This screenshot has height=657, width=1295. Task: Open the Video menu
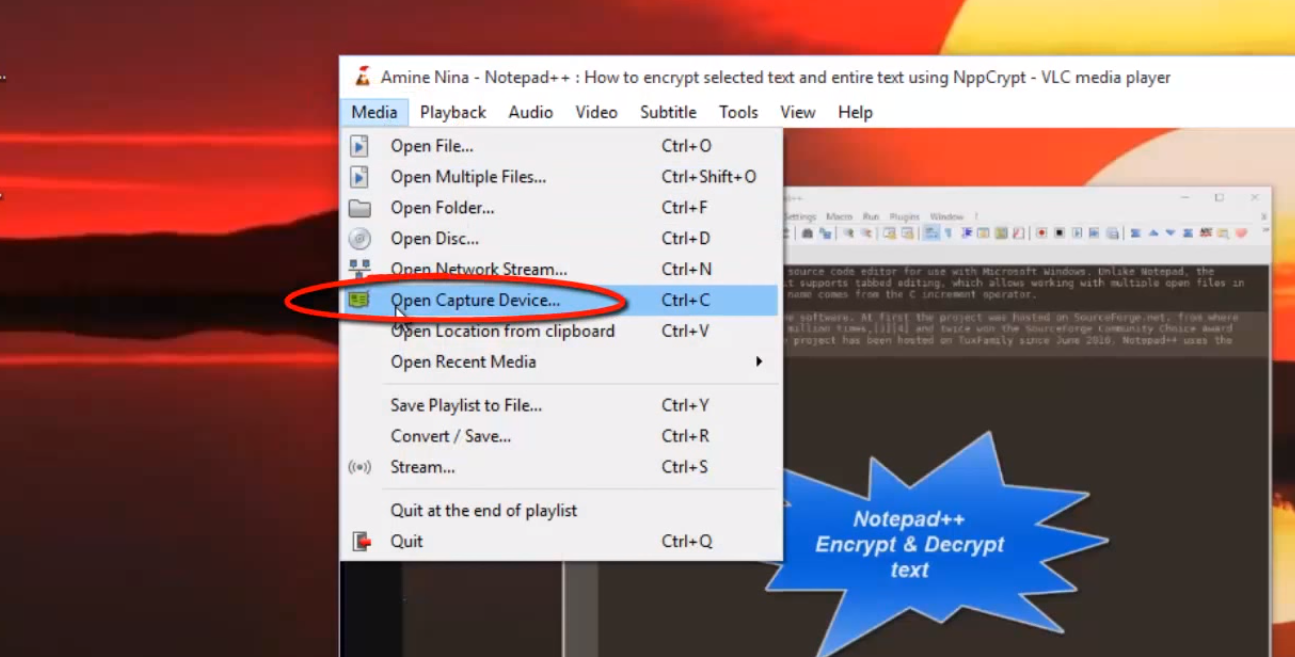coord(596,112)
